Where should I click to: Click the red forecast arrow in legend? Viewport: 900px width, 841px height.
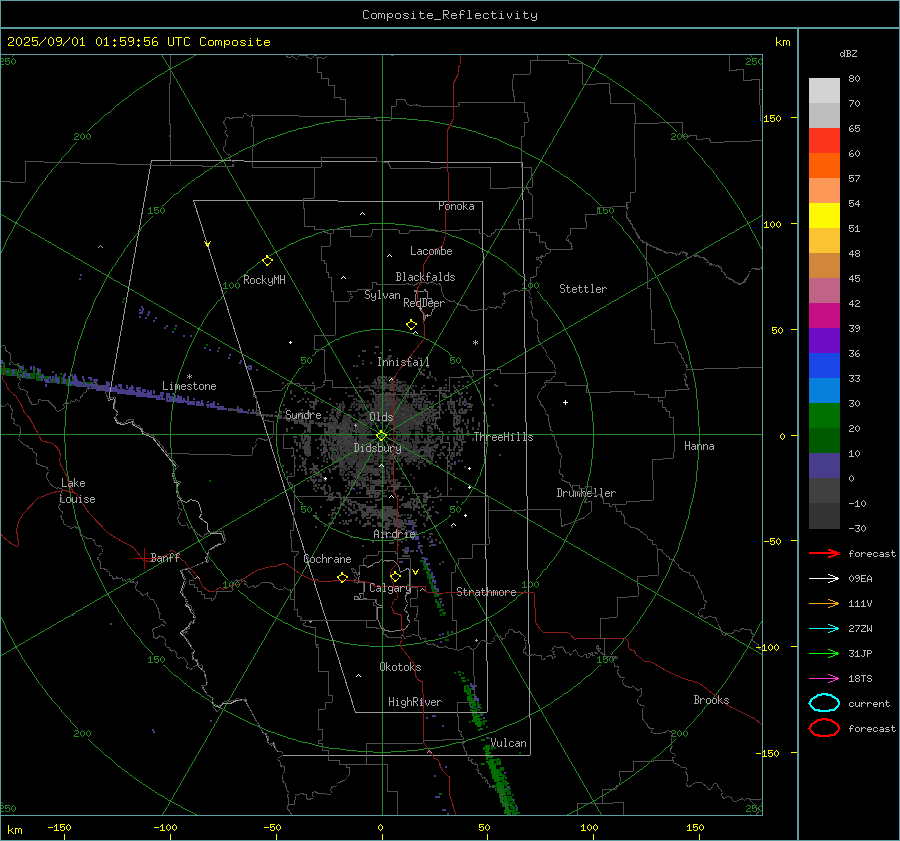click(x=824, y=553)
